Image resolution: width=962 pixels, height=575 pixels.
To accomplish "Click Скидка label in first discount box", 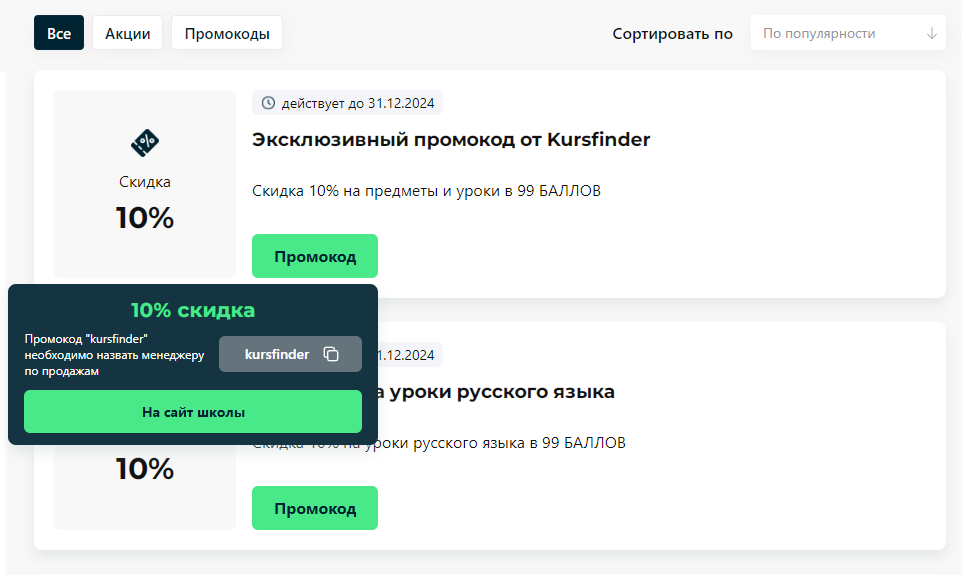I will [145, 182].
